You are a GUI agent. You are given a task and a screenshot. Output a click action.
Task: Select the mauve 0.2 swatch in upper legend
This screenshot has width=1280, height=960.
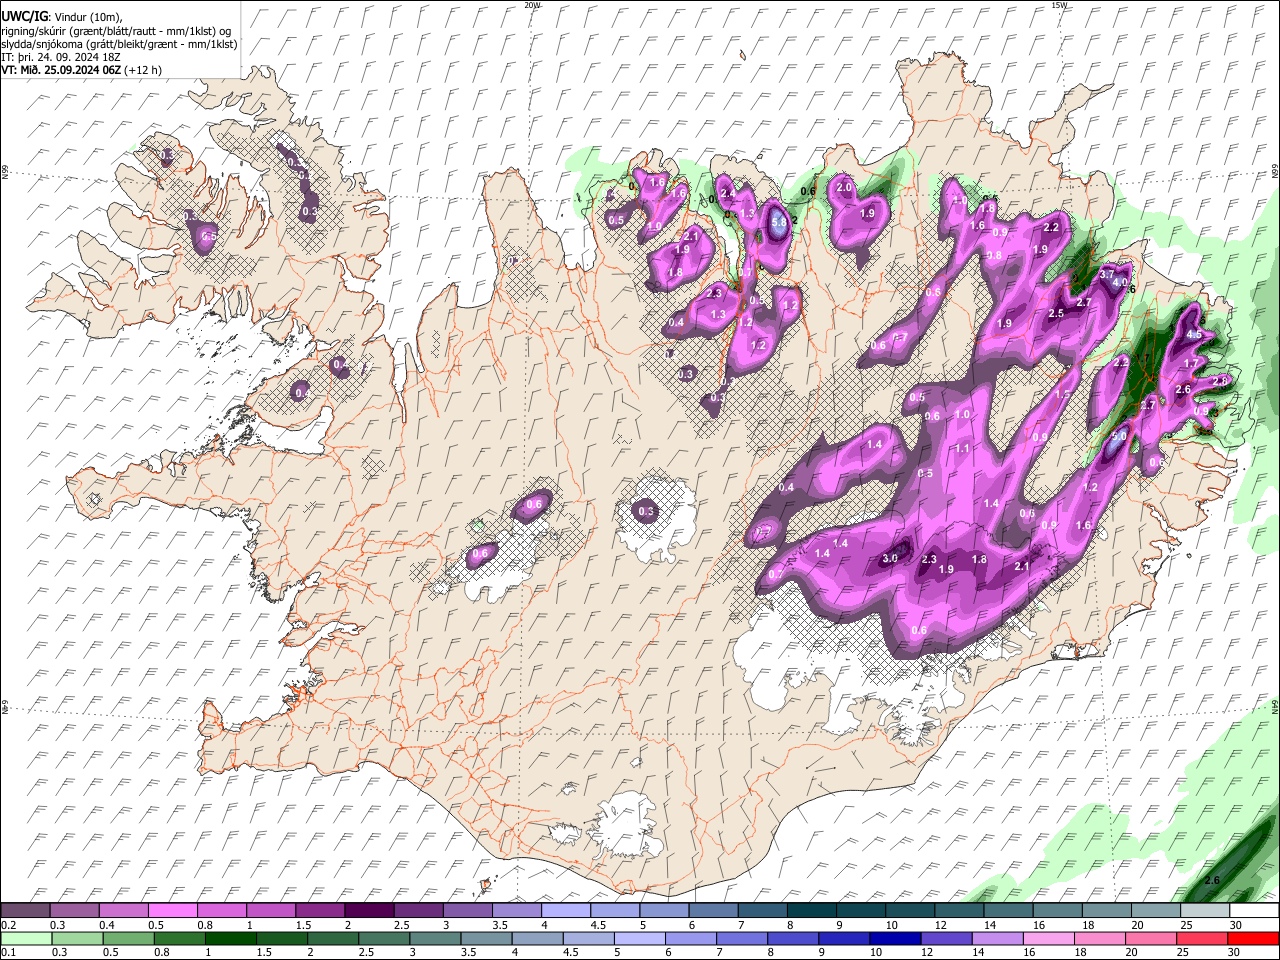point(25,911)
